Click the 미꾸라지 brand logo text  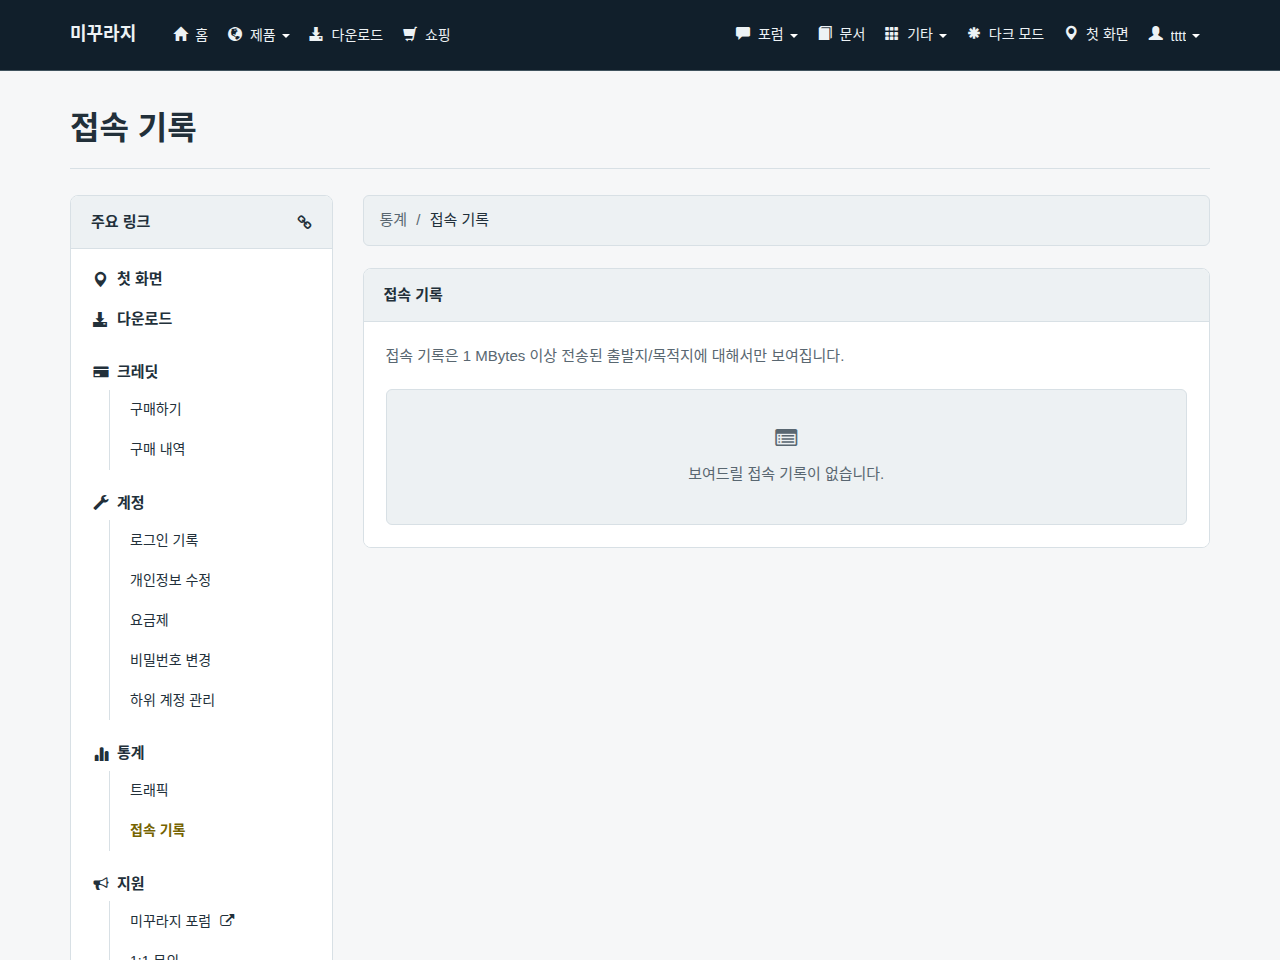[x=103, y=33]
